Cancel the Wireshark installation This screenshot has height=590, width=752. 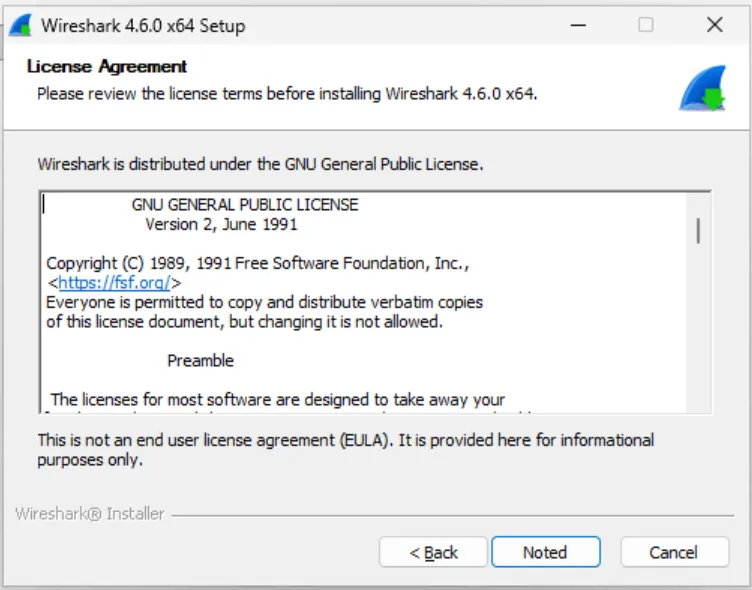pos(673,552)
